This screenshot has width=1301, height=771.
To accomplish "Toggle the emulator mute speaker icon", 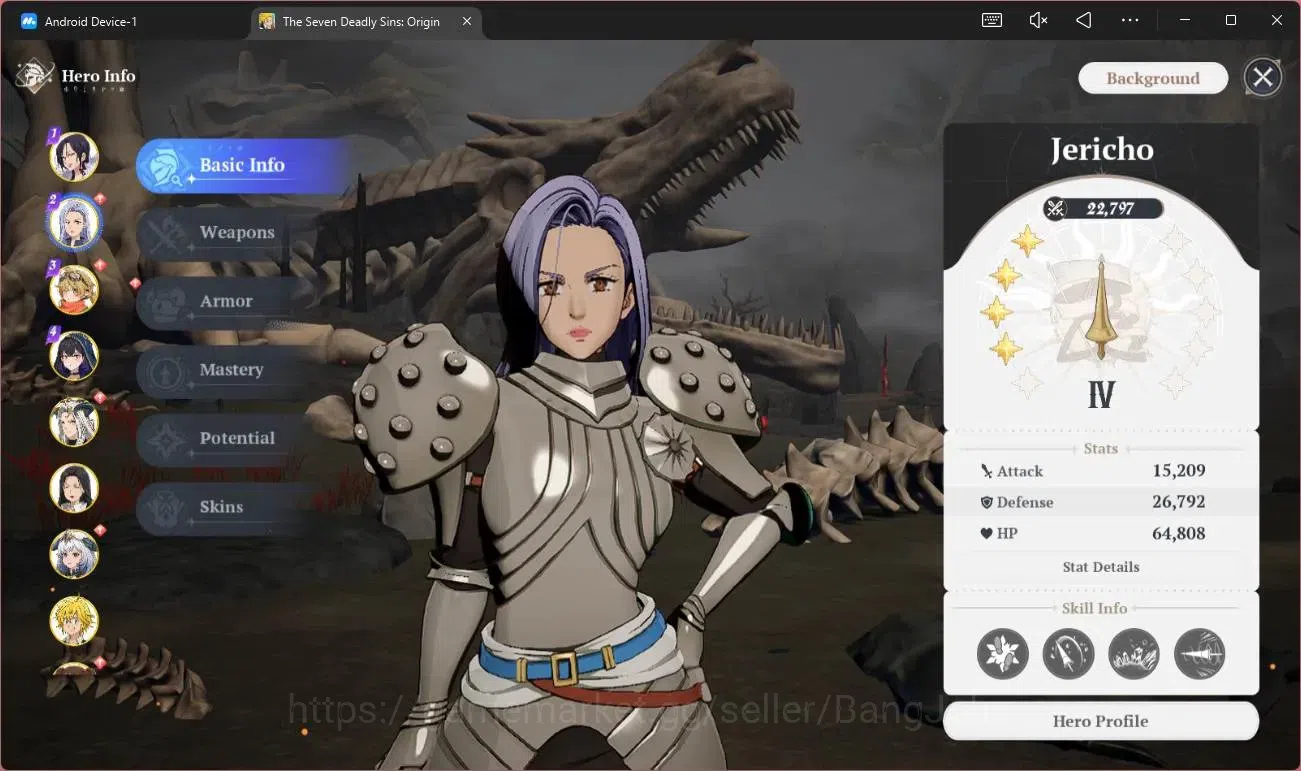I will pyautogui.click(x=1039, y=20).
